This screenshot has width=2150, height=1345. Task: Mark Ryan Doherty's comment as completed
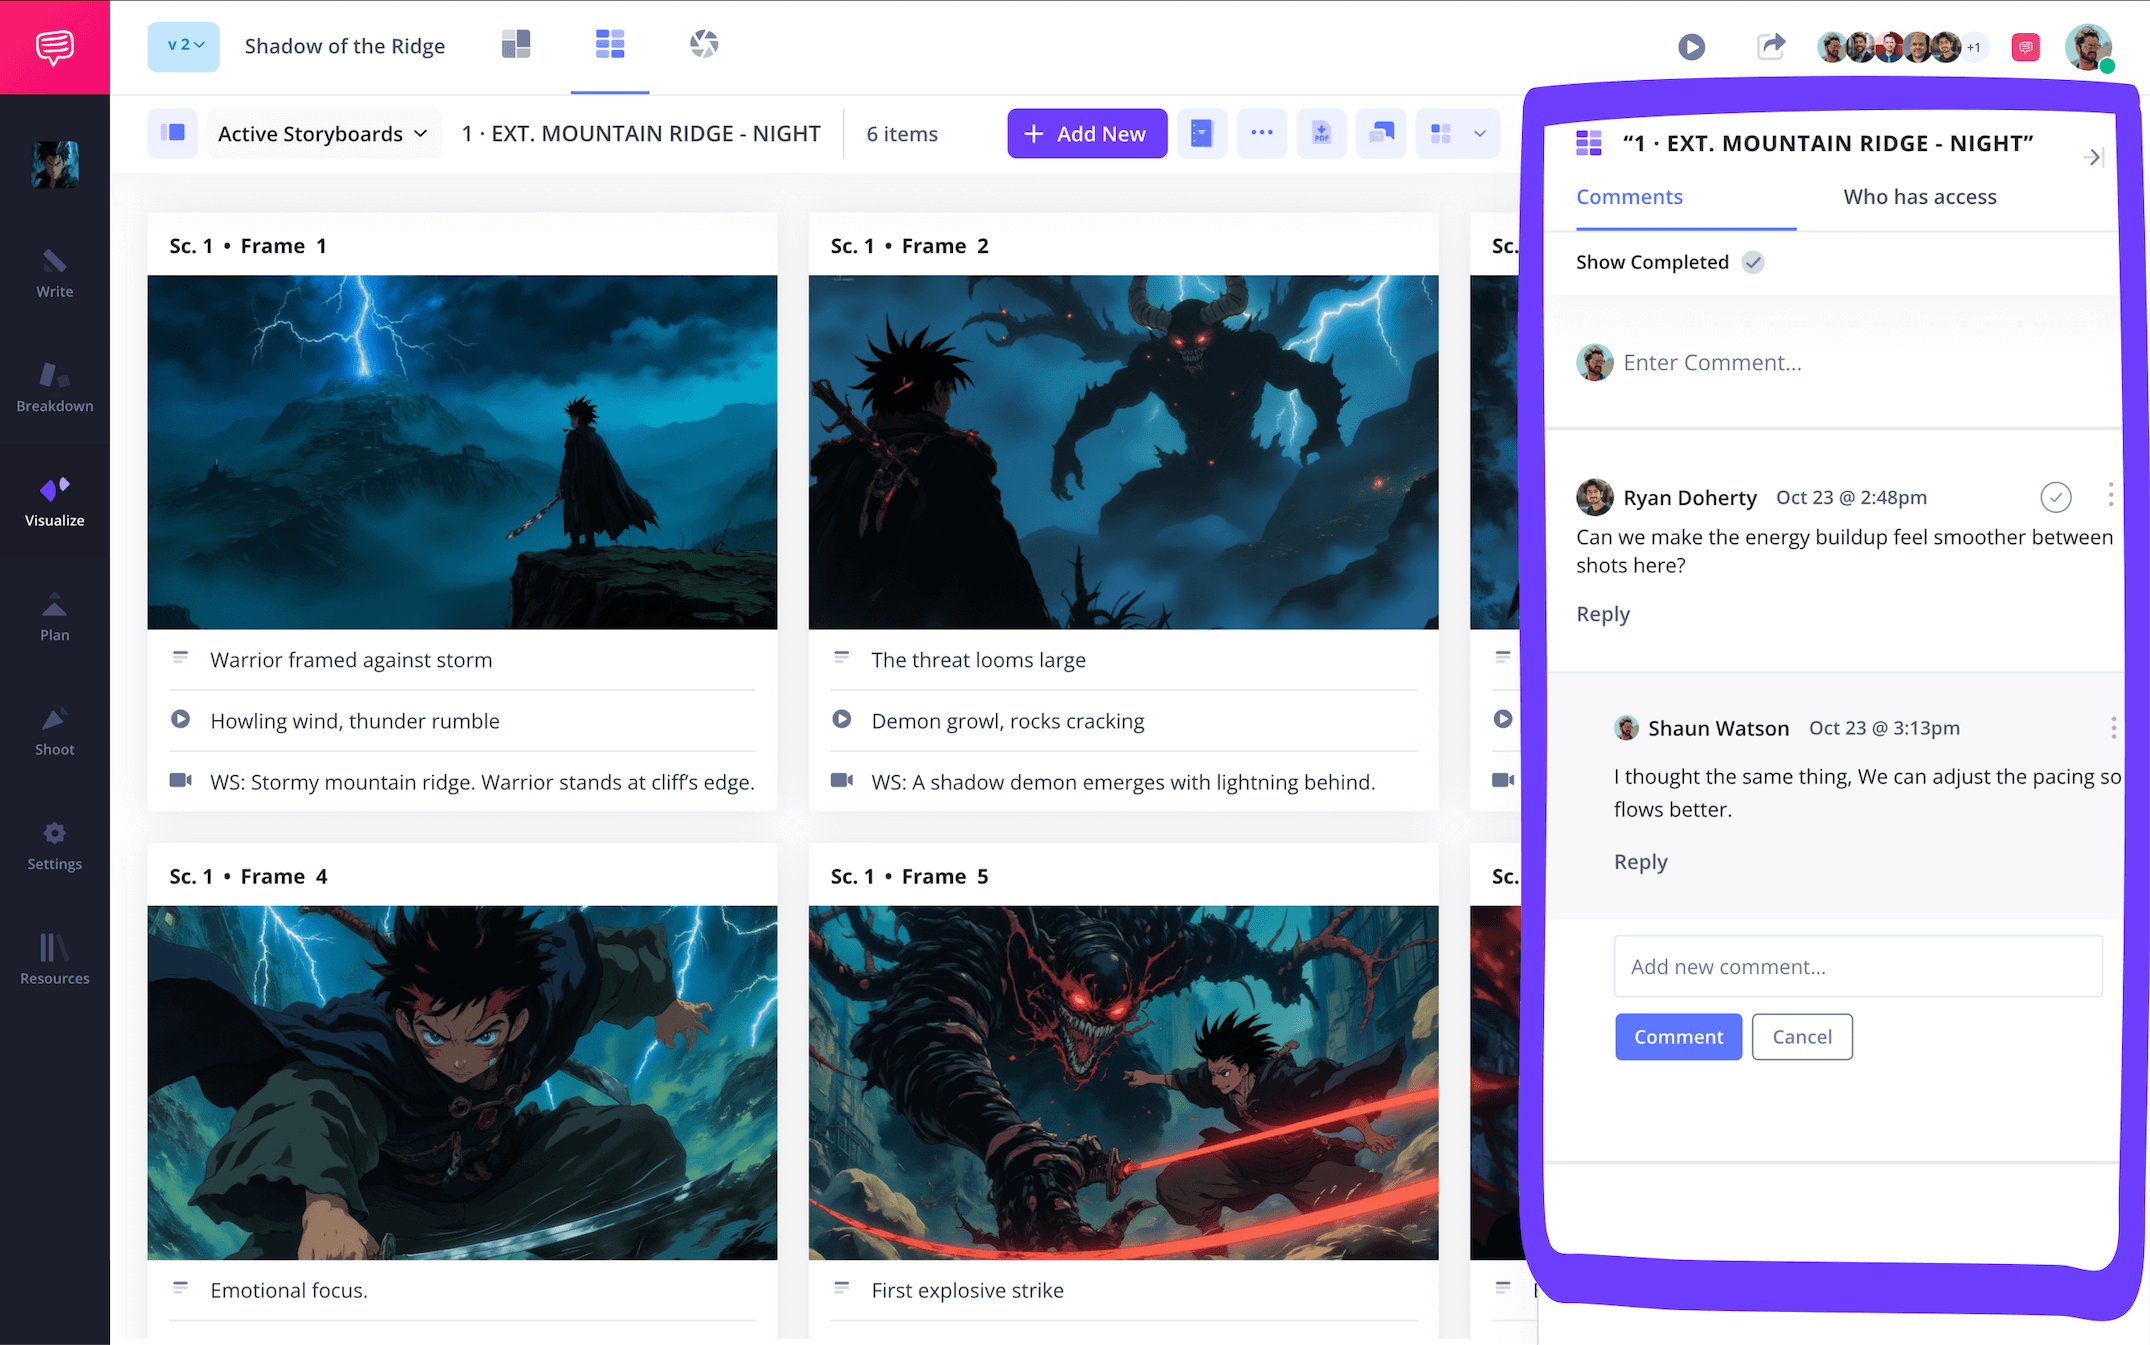[x=2056, y=497]
